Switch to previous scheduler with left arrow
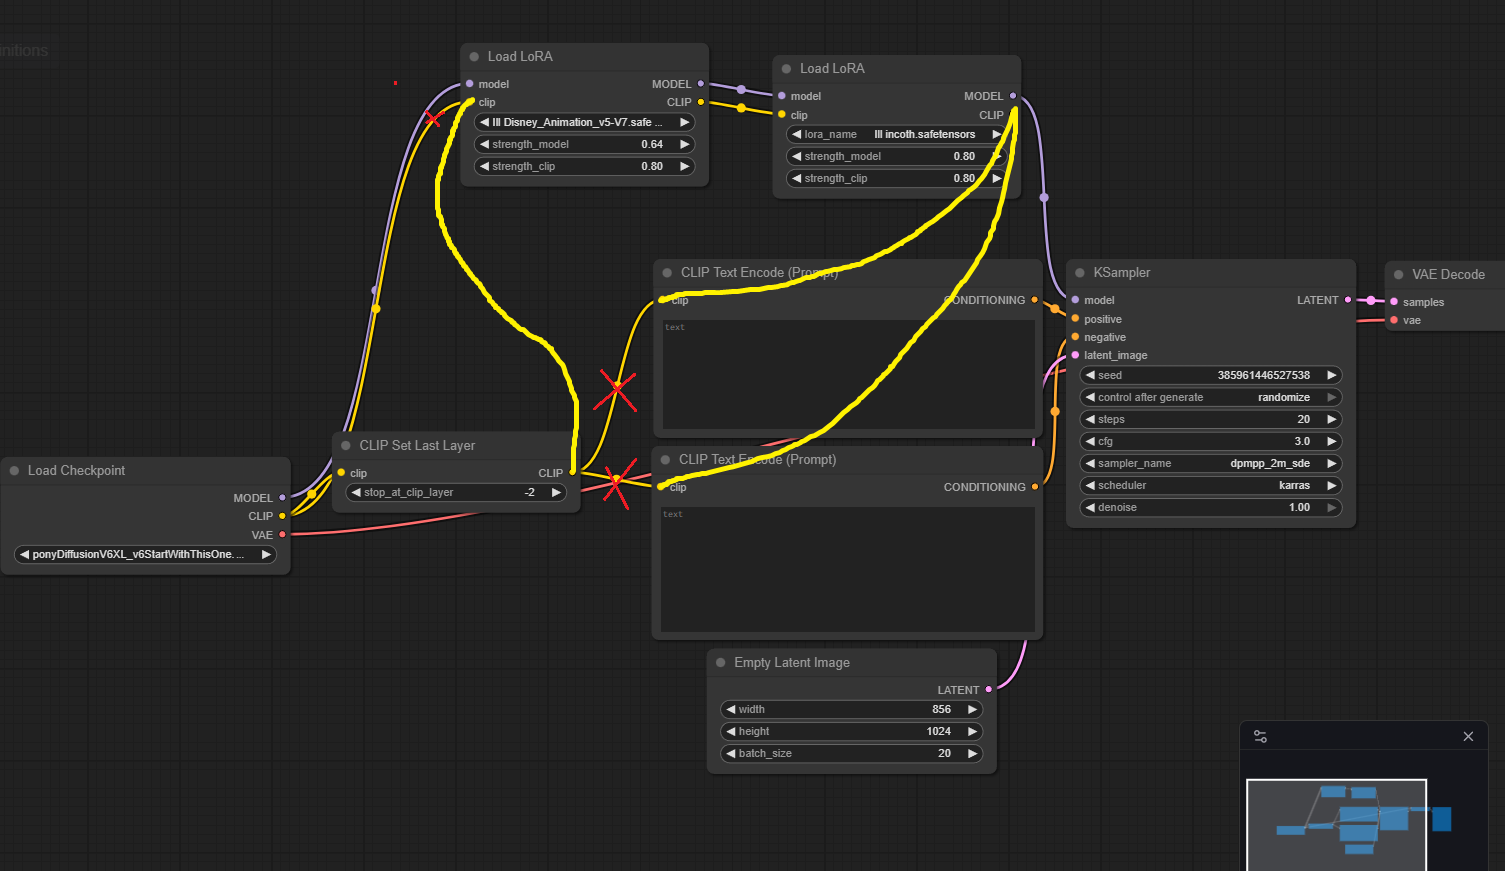Image resolution: width=1505 pixels, height=871 pixels. tap(1090, 486)
